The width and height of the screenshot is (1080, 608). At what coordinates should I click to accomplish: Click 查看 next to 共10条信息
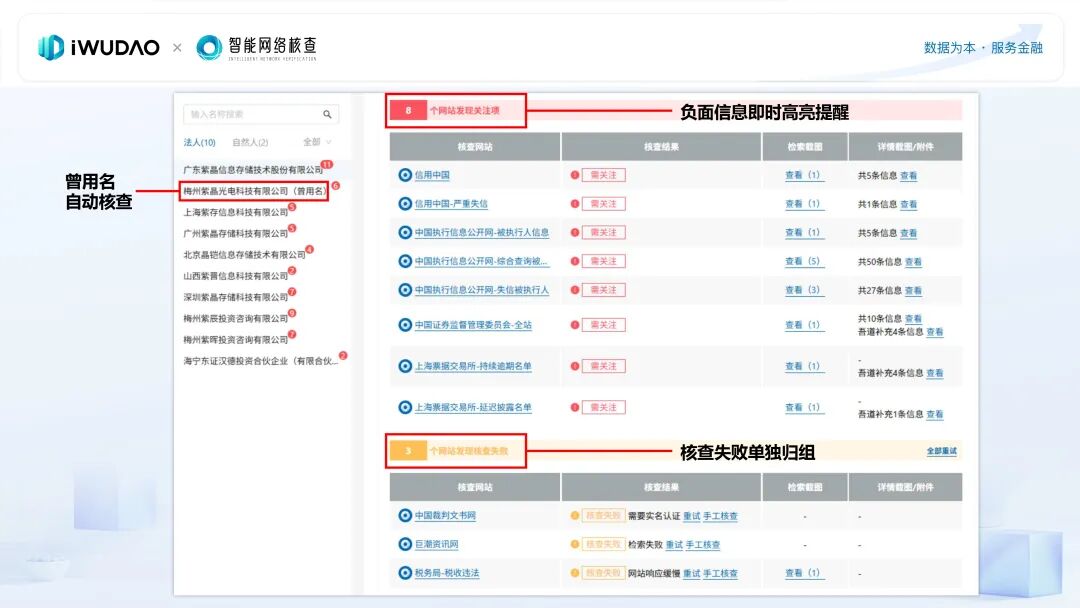point(913,318)
